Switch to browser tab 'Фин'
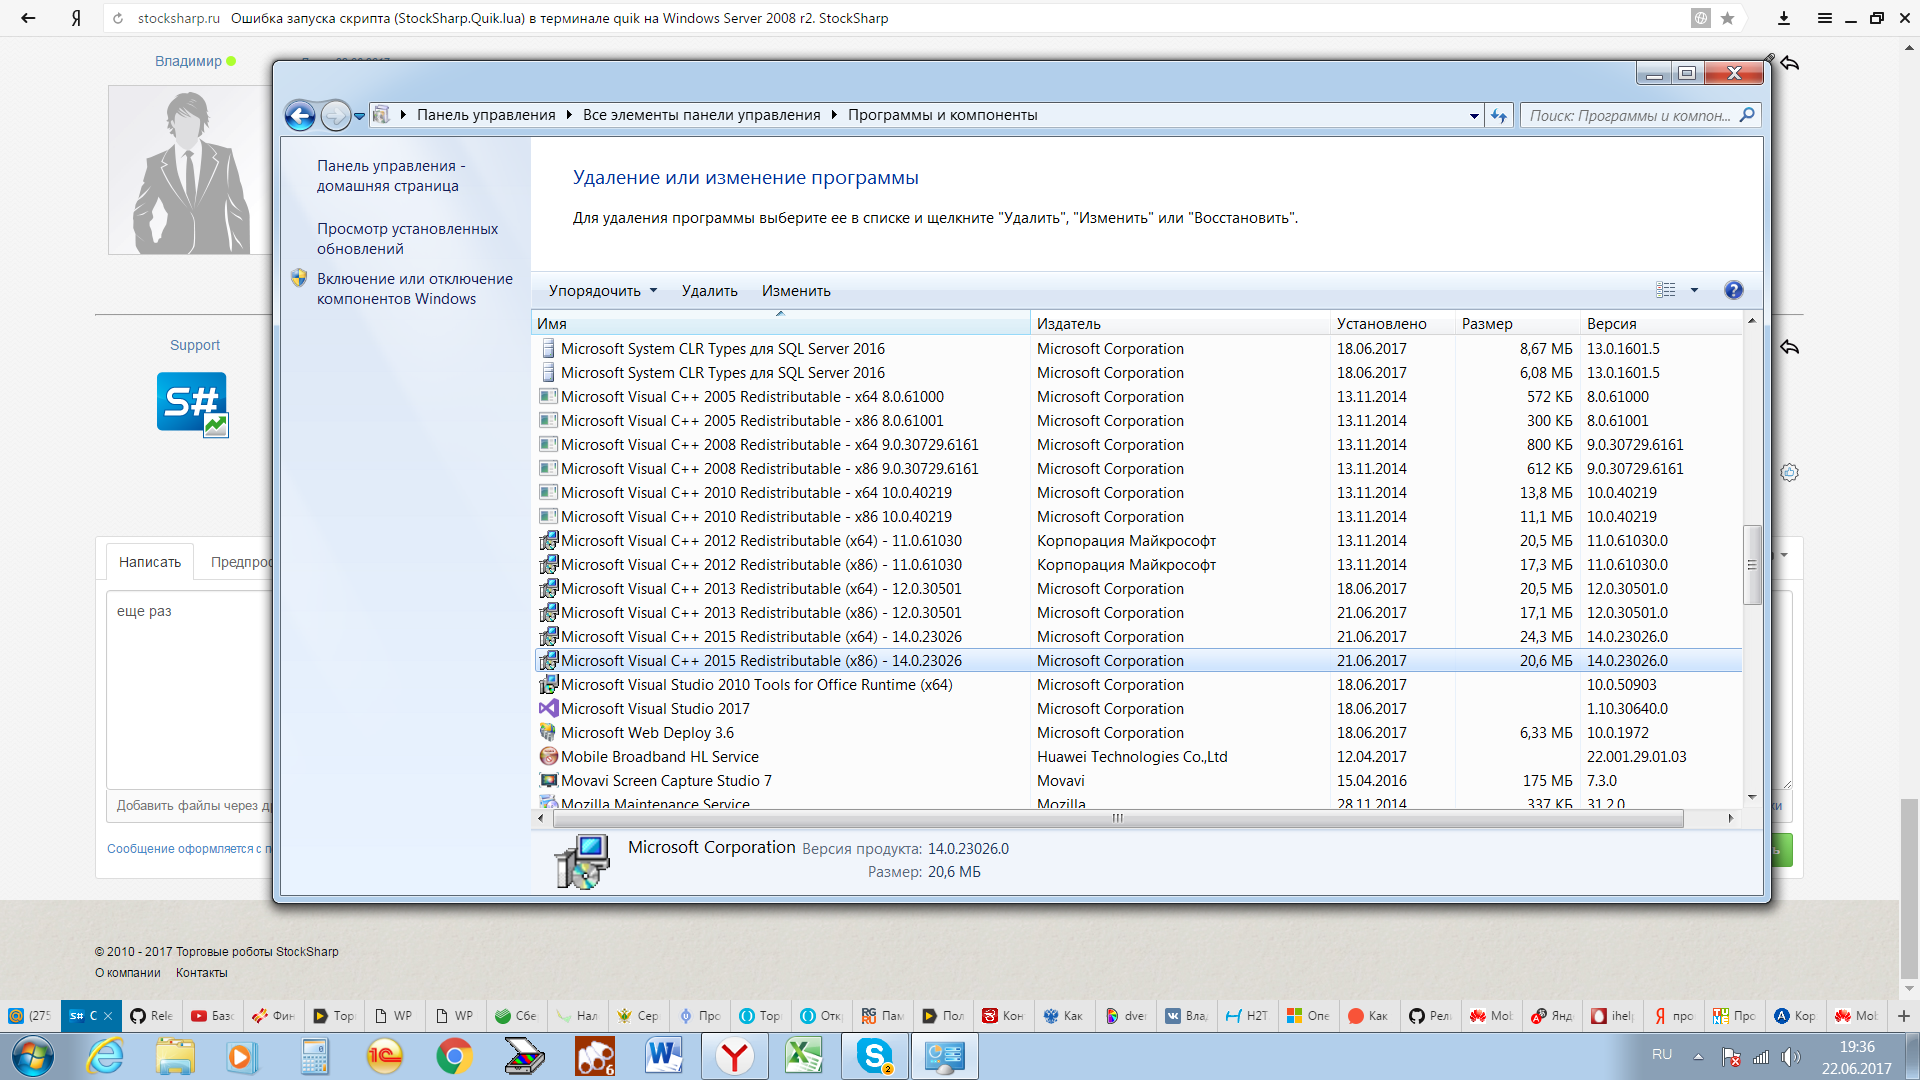Screen dimensions: 1920x1080 273,1016
